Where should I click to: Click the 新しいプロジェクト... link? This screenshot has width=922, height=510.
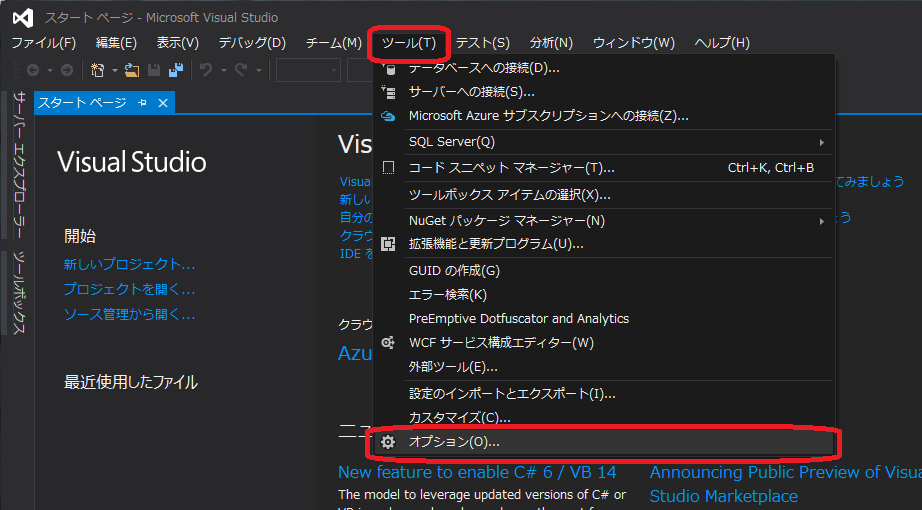coord(129,264)
